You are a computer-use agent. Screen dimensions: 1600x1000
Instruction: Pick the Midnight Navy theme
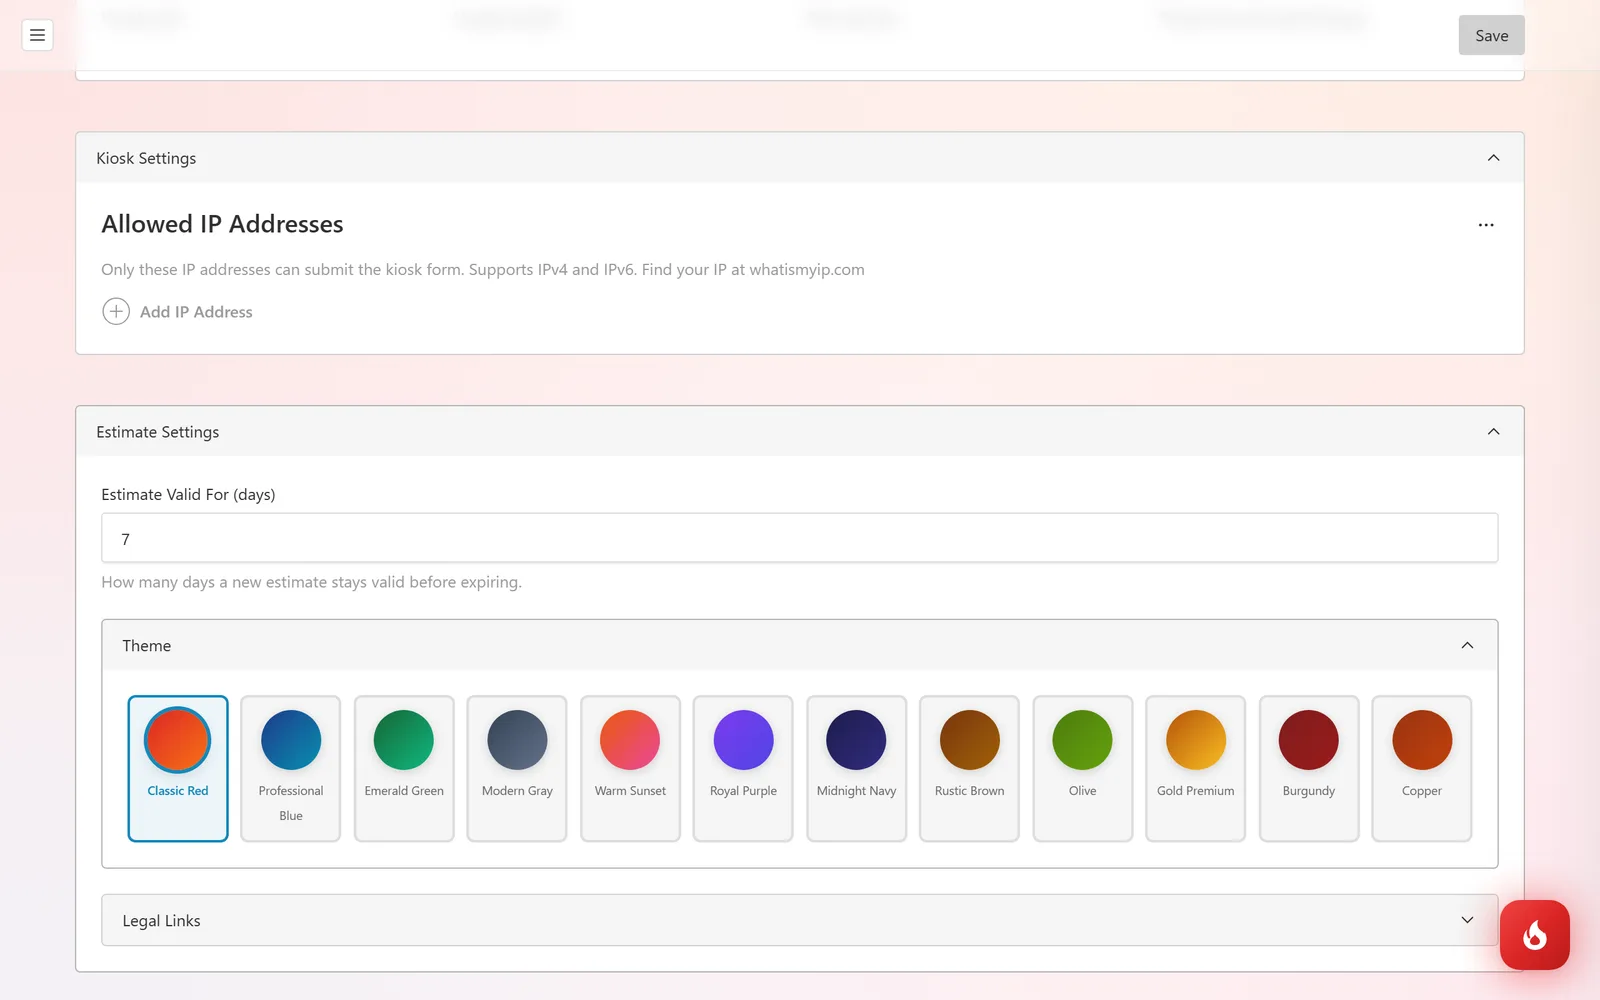(856, 768)
